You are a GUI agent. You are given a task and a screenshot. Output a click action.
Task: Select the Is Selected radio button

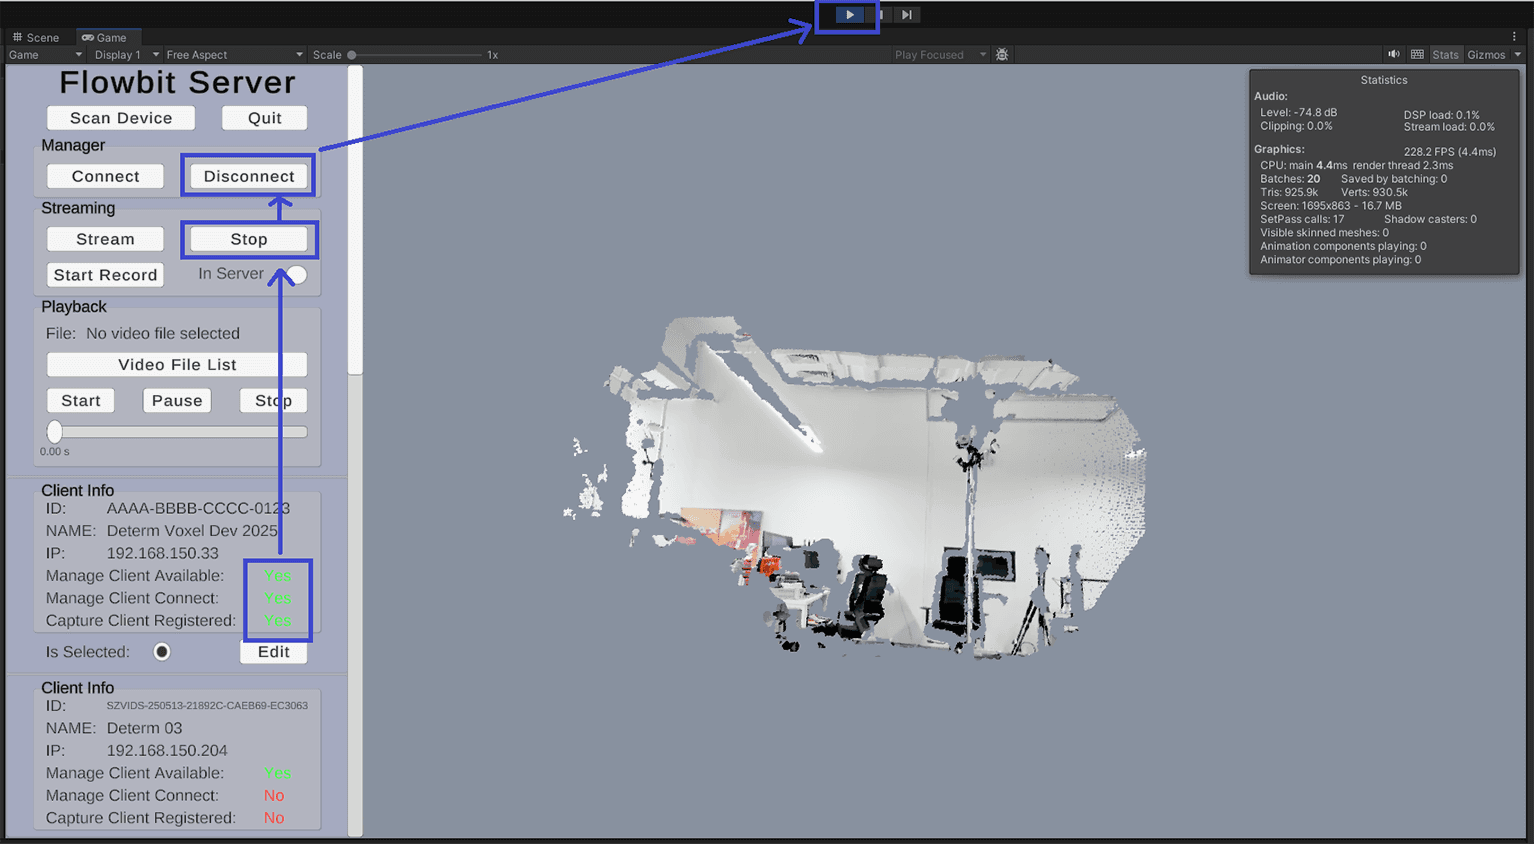161,652
